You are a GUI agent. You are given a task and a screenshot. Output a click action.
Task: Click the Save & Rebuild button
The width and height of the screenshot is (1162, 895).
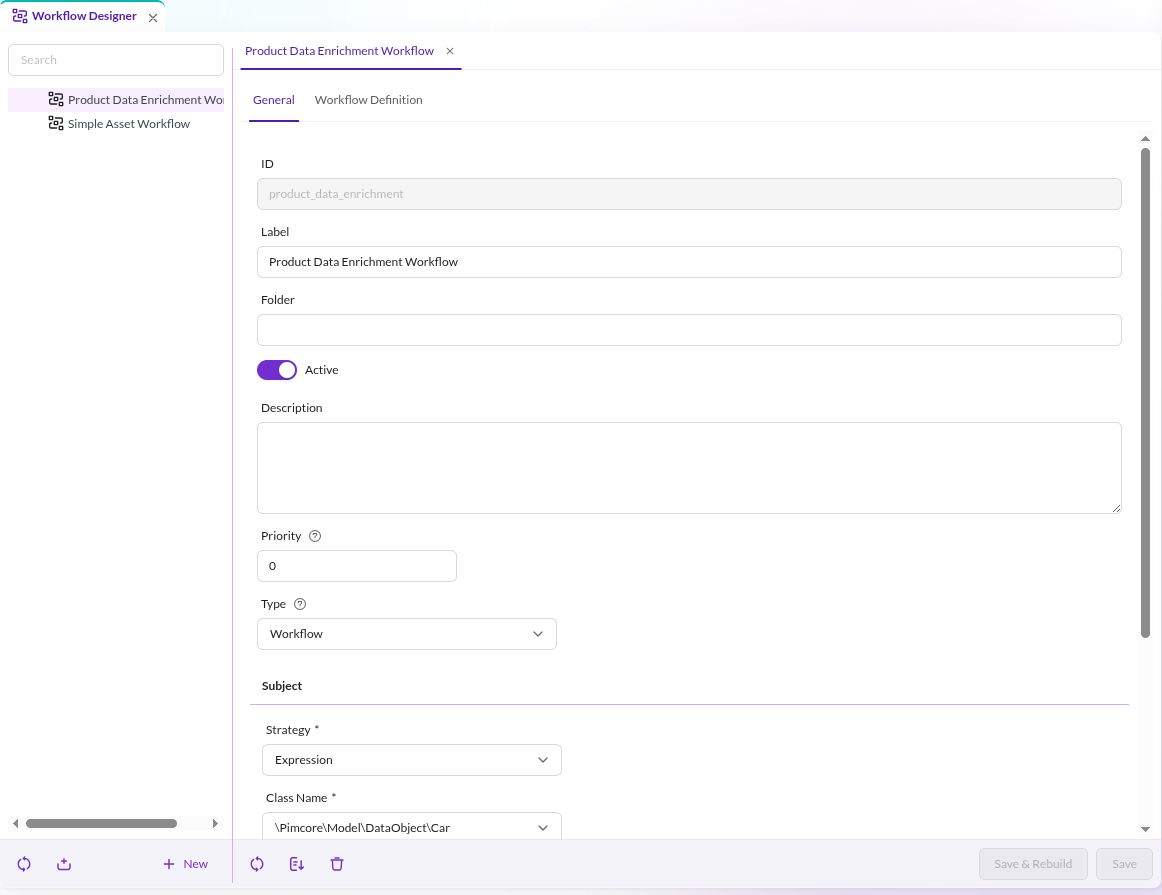pos(1033,864)
